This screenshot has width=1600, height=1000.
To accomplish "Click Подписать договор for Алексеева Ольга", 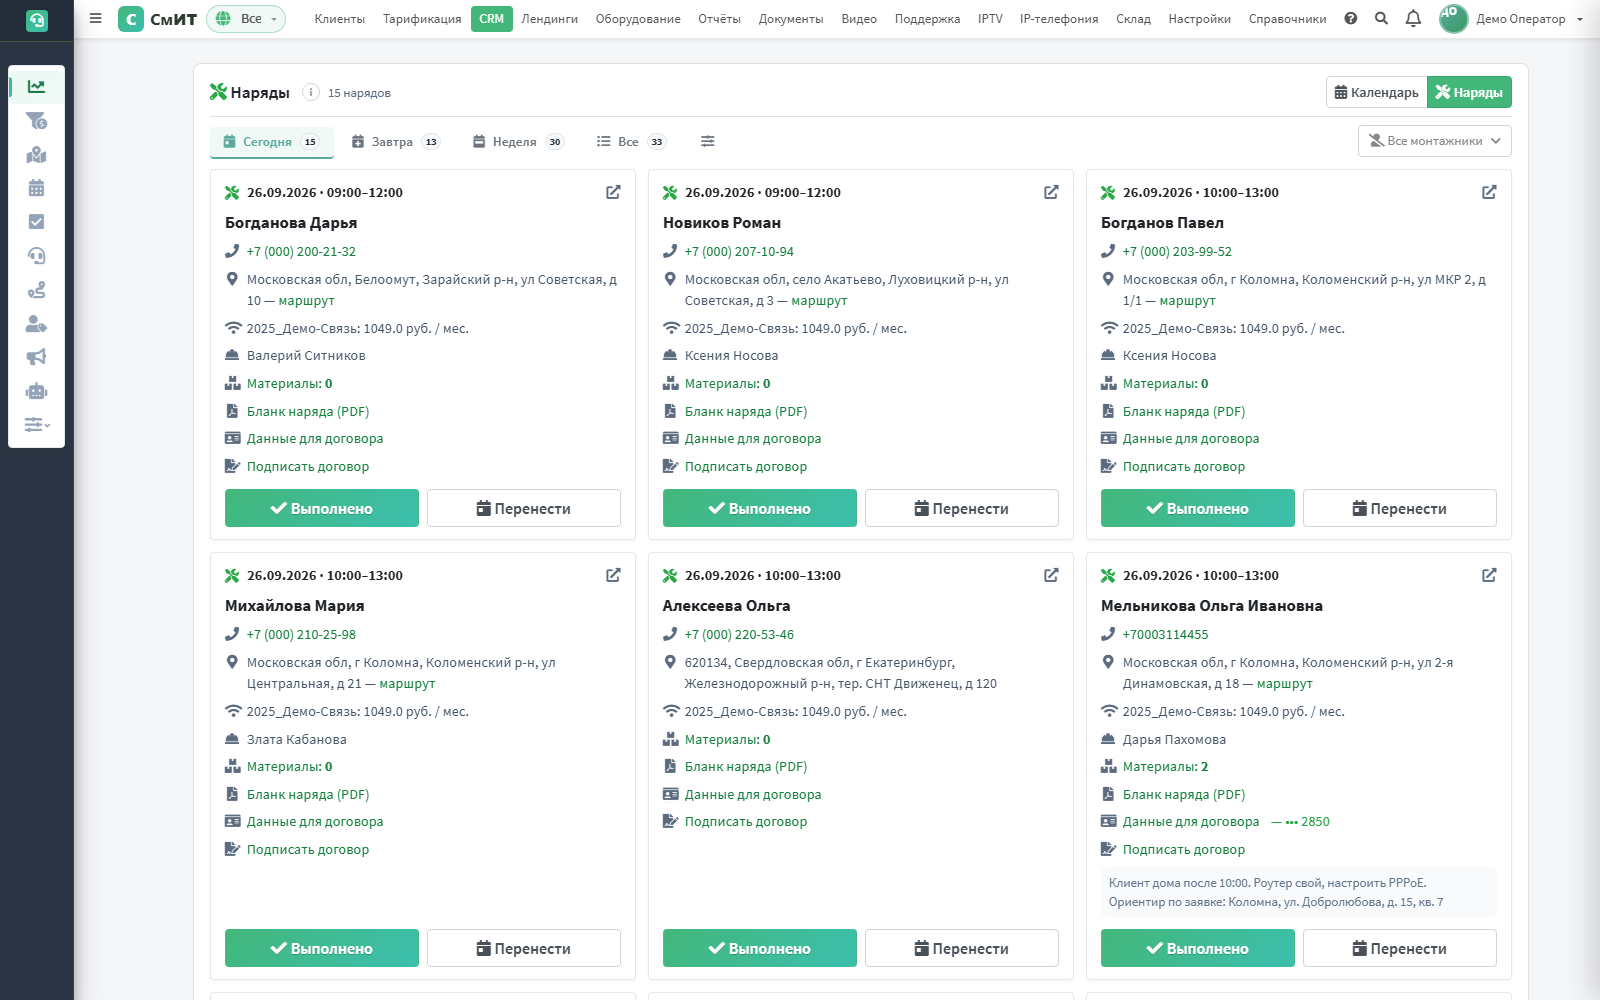I will (x=746, y=822).
